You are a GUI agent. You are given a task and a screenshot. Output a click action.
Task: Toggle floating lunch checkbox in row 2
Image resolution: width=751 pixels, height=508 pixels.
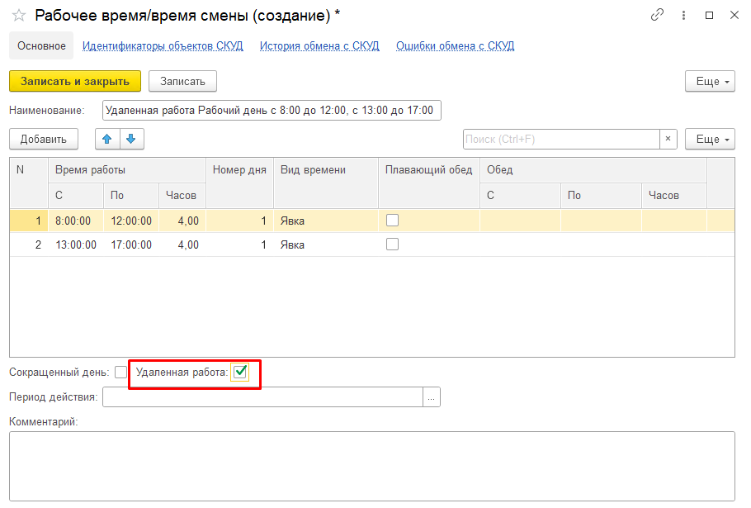392,244
